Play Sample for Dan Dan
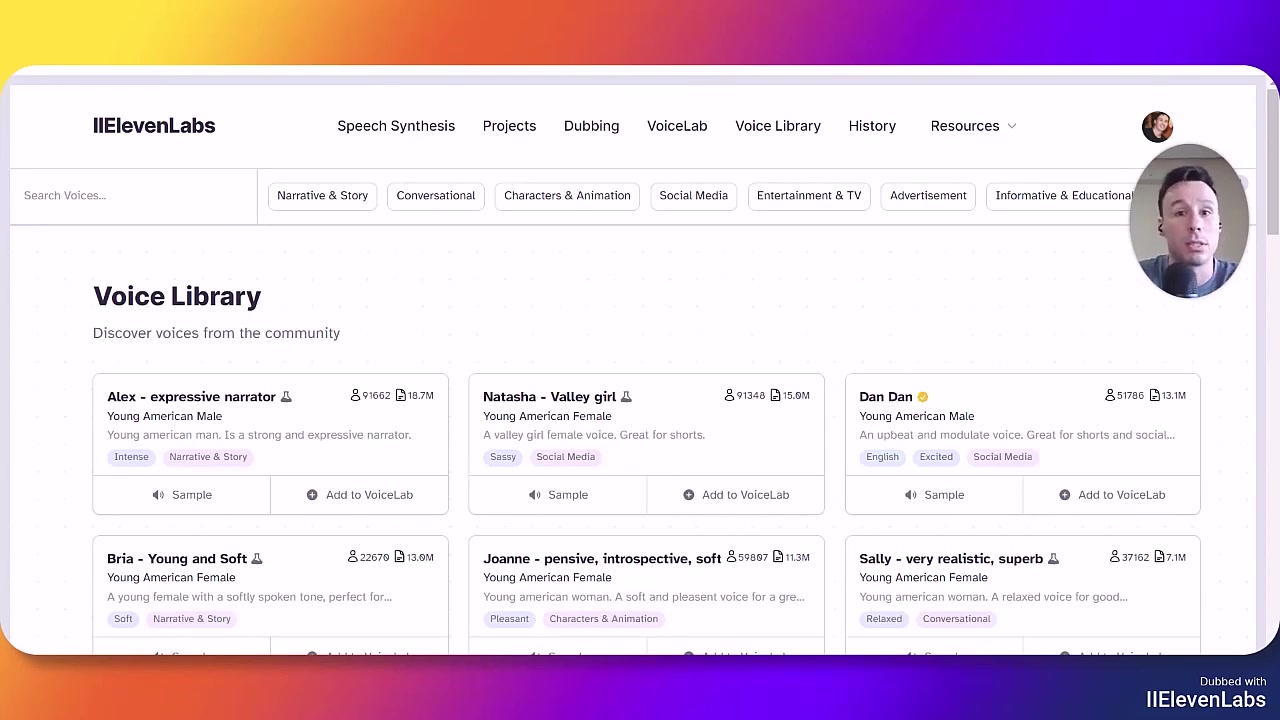 934,495
